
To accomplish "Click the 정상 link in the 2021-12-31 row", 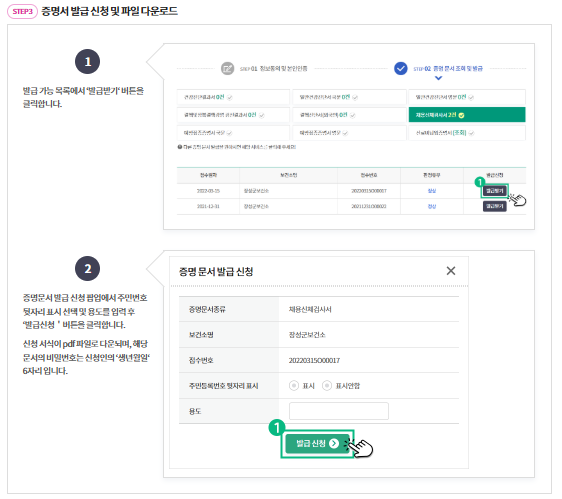I will (432, 206).
